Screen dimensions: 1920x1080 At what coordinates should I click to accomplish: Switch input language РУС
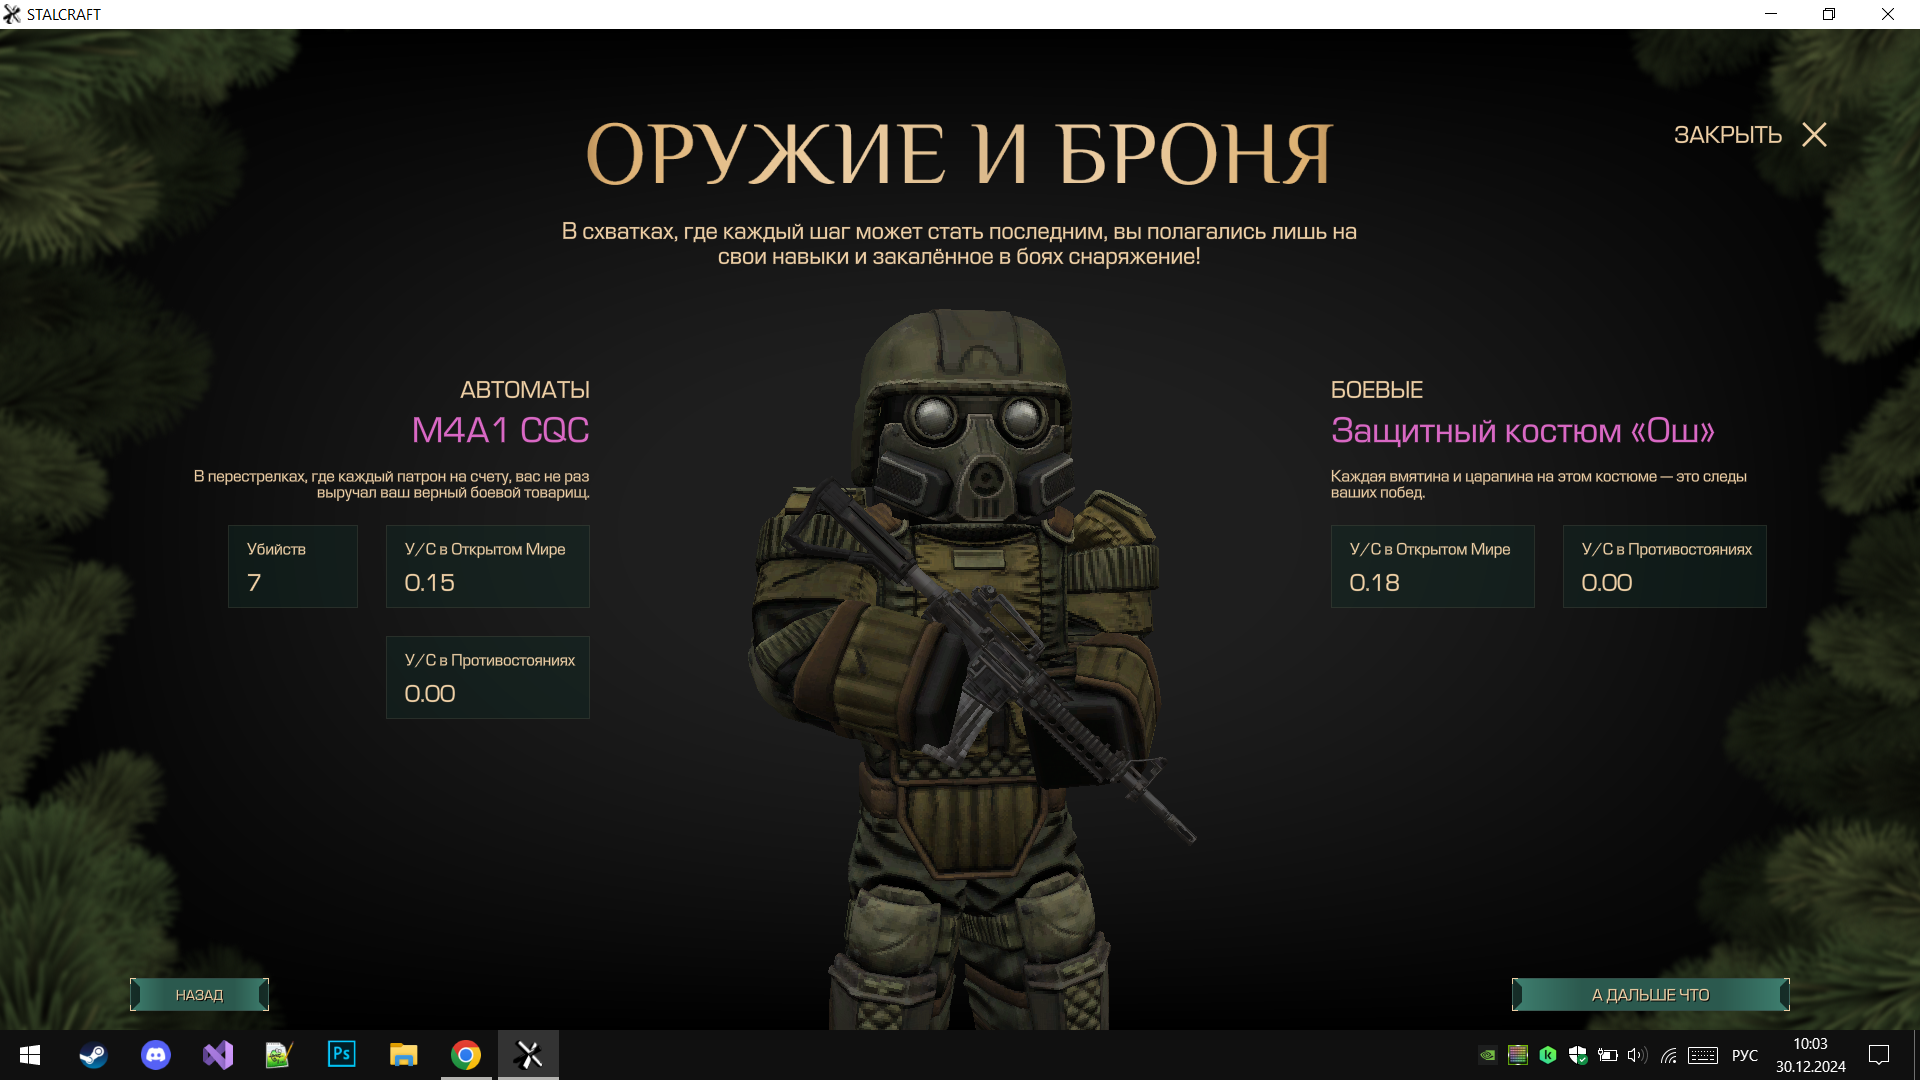1745,1055
